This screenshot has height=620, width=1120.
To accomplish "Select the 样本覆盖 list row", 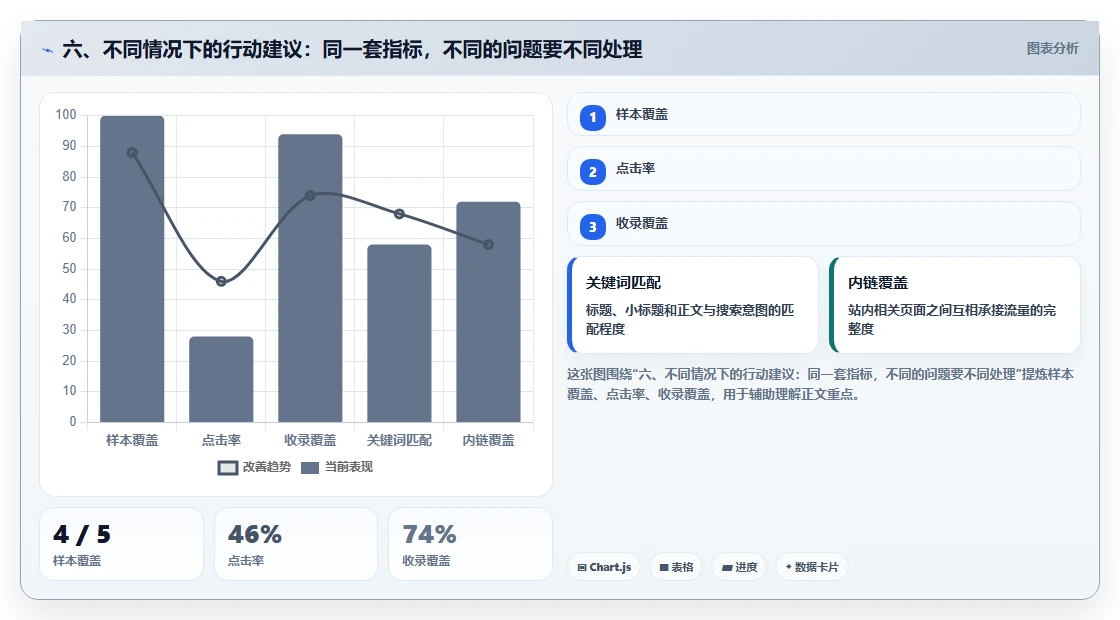I will 824,114.
